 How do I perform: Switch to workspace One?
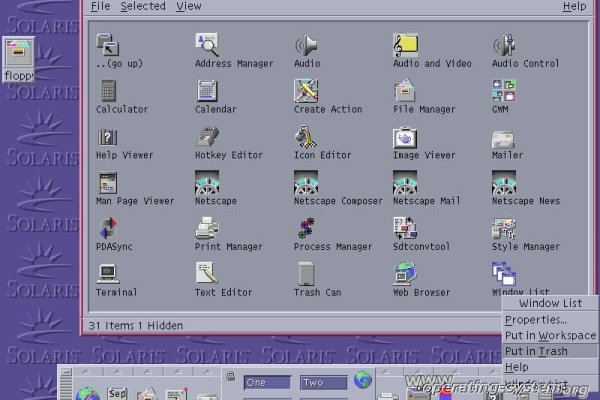click(267, 383)
